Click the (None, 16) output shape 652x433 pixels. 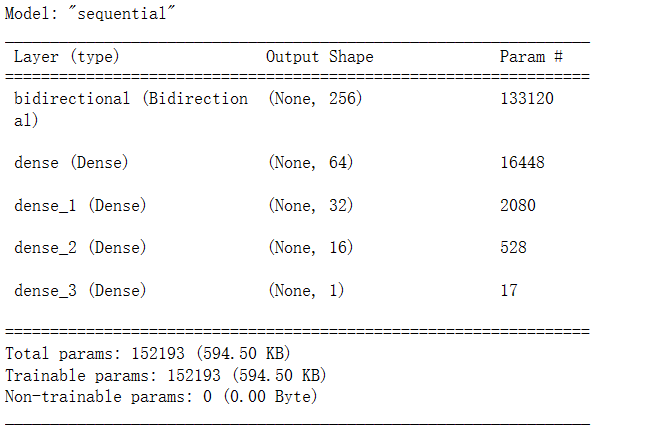311,247
